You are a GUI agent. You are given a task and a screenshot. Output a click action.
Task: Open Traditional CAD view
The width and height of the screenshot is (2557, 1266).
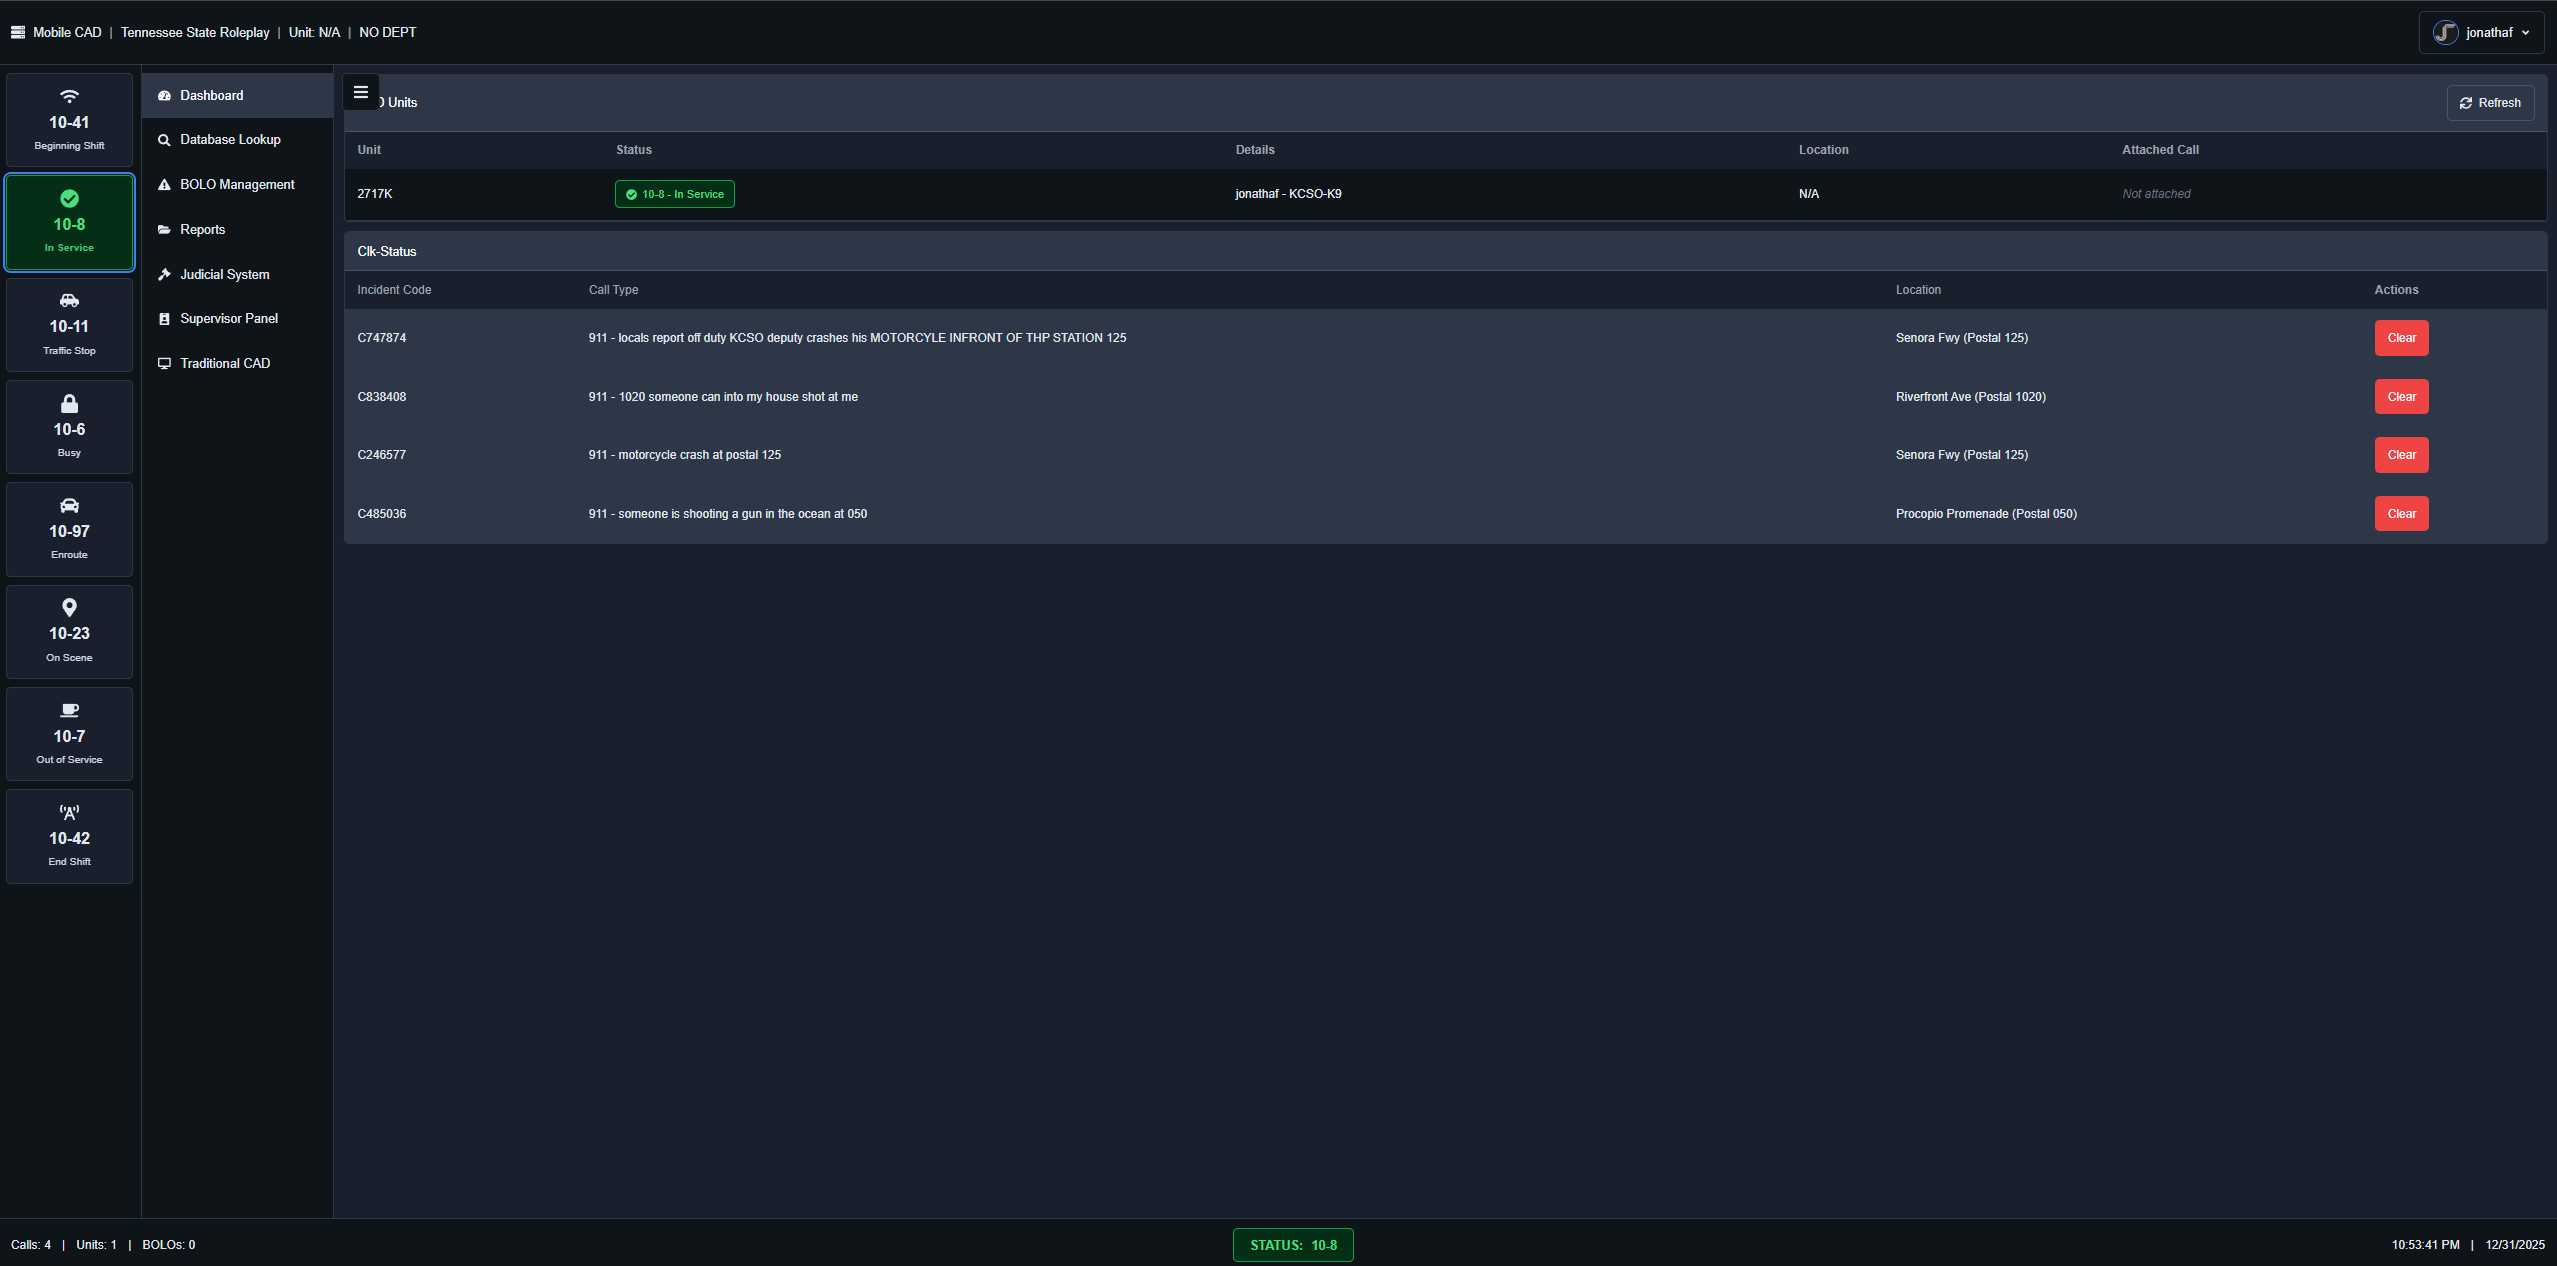pyautogui.click(x=225, y=362)
